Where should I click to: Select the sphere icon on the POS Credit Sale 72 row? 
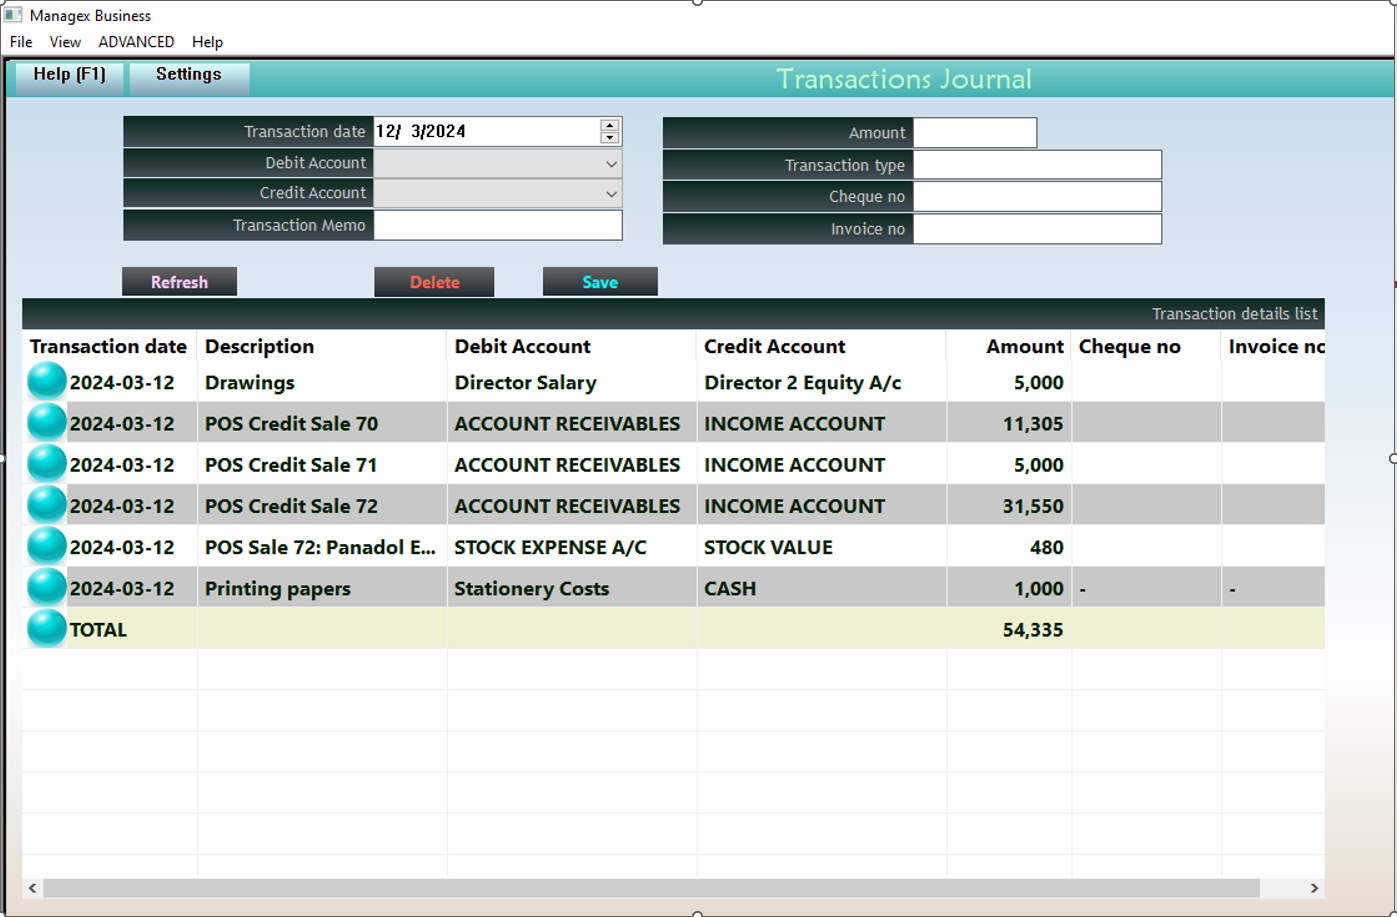(45, 505)
